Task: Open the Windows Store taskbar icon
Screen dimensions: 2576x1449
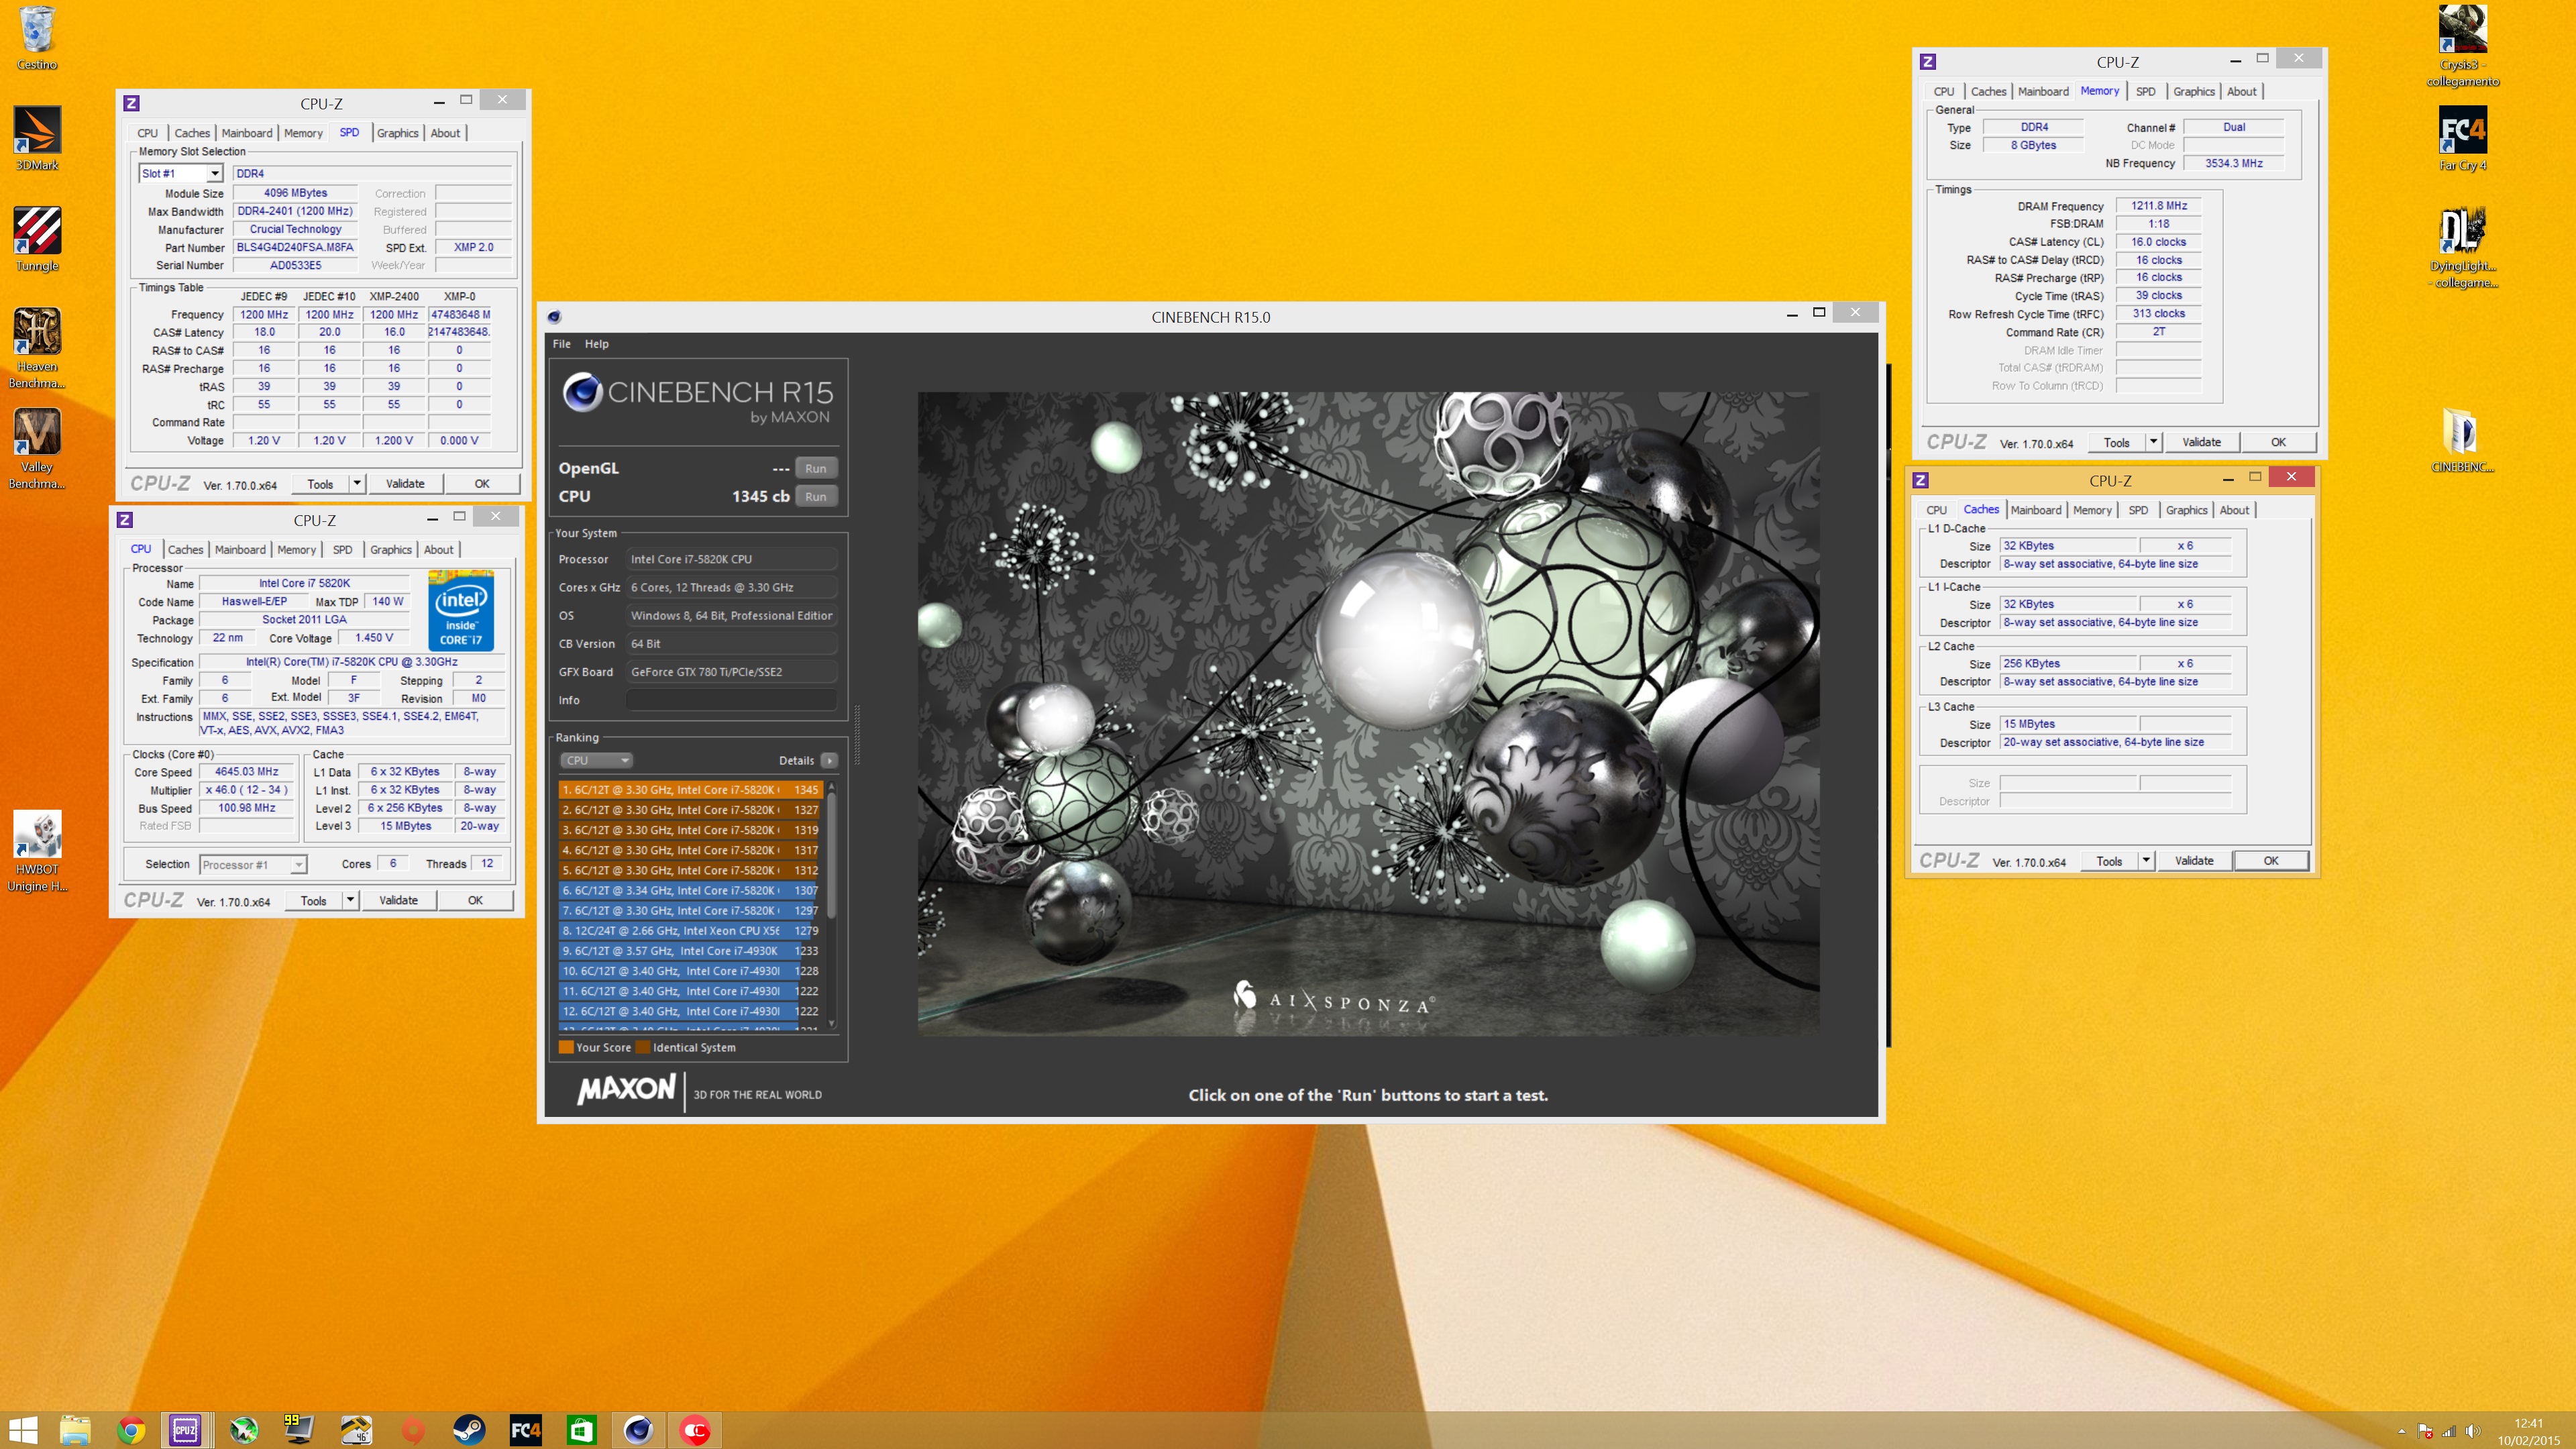Action: 582,1430
